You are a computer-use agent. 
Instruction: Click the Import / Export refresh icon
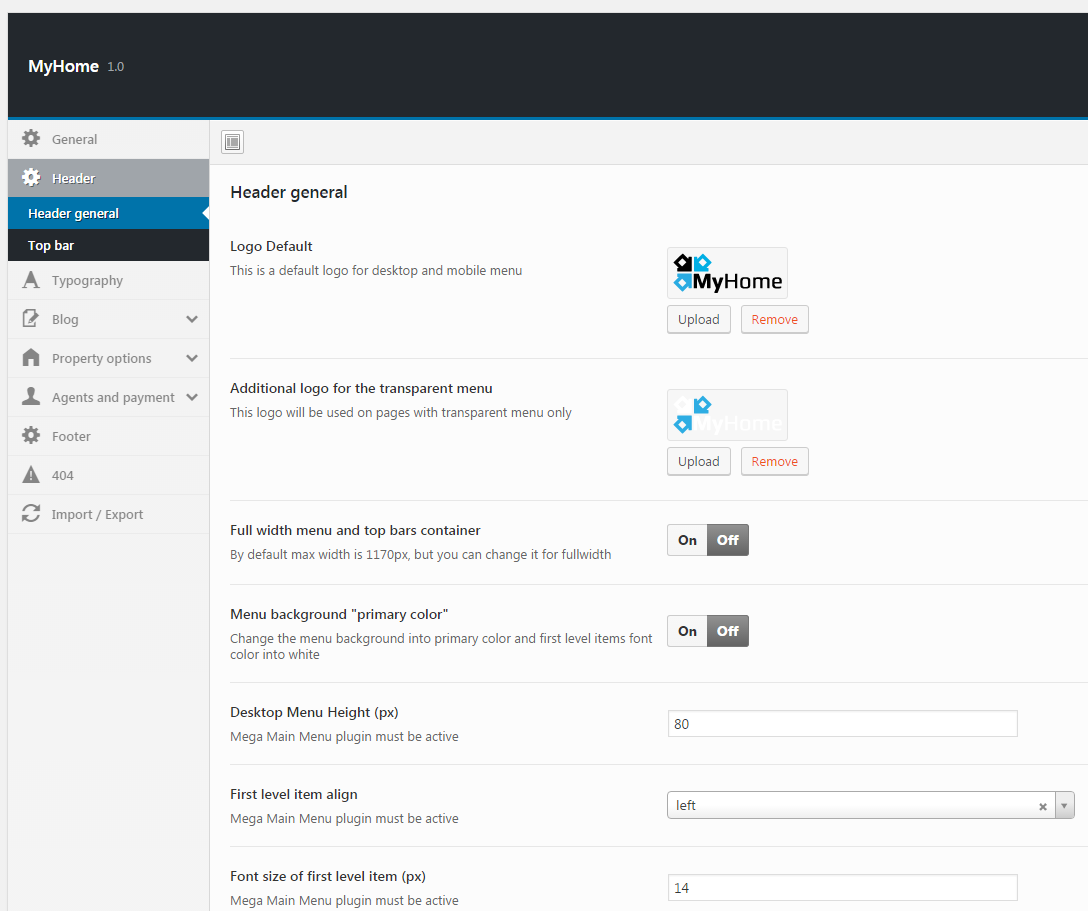[x=31, y=513]
